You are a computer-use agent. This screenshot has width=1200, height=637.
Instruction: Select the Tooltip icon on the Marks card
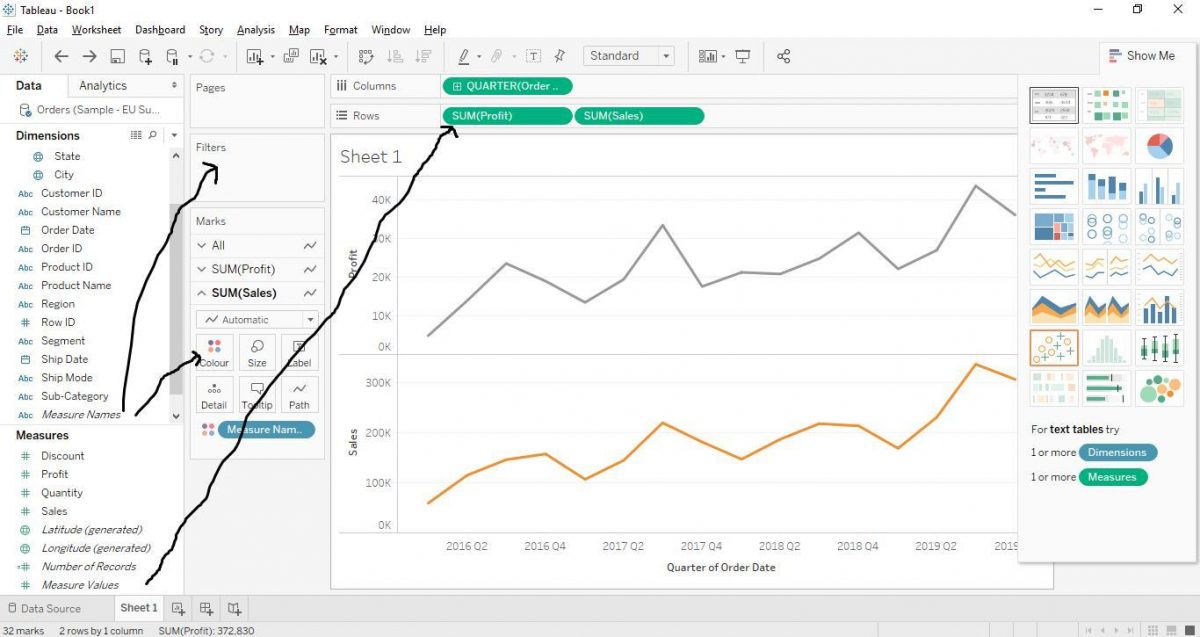[256, 394]
